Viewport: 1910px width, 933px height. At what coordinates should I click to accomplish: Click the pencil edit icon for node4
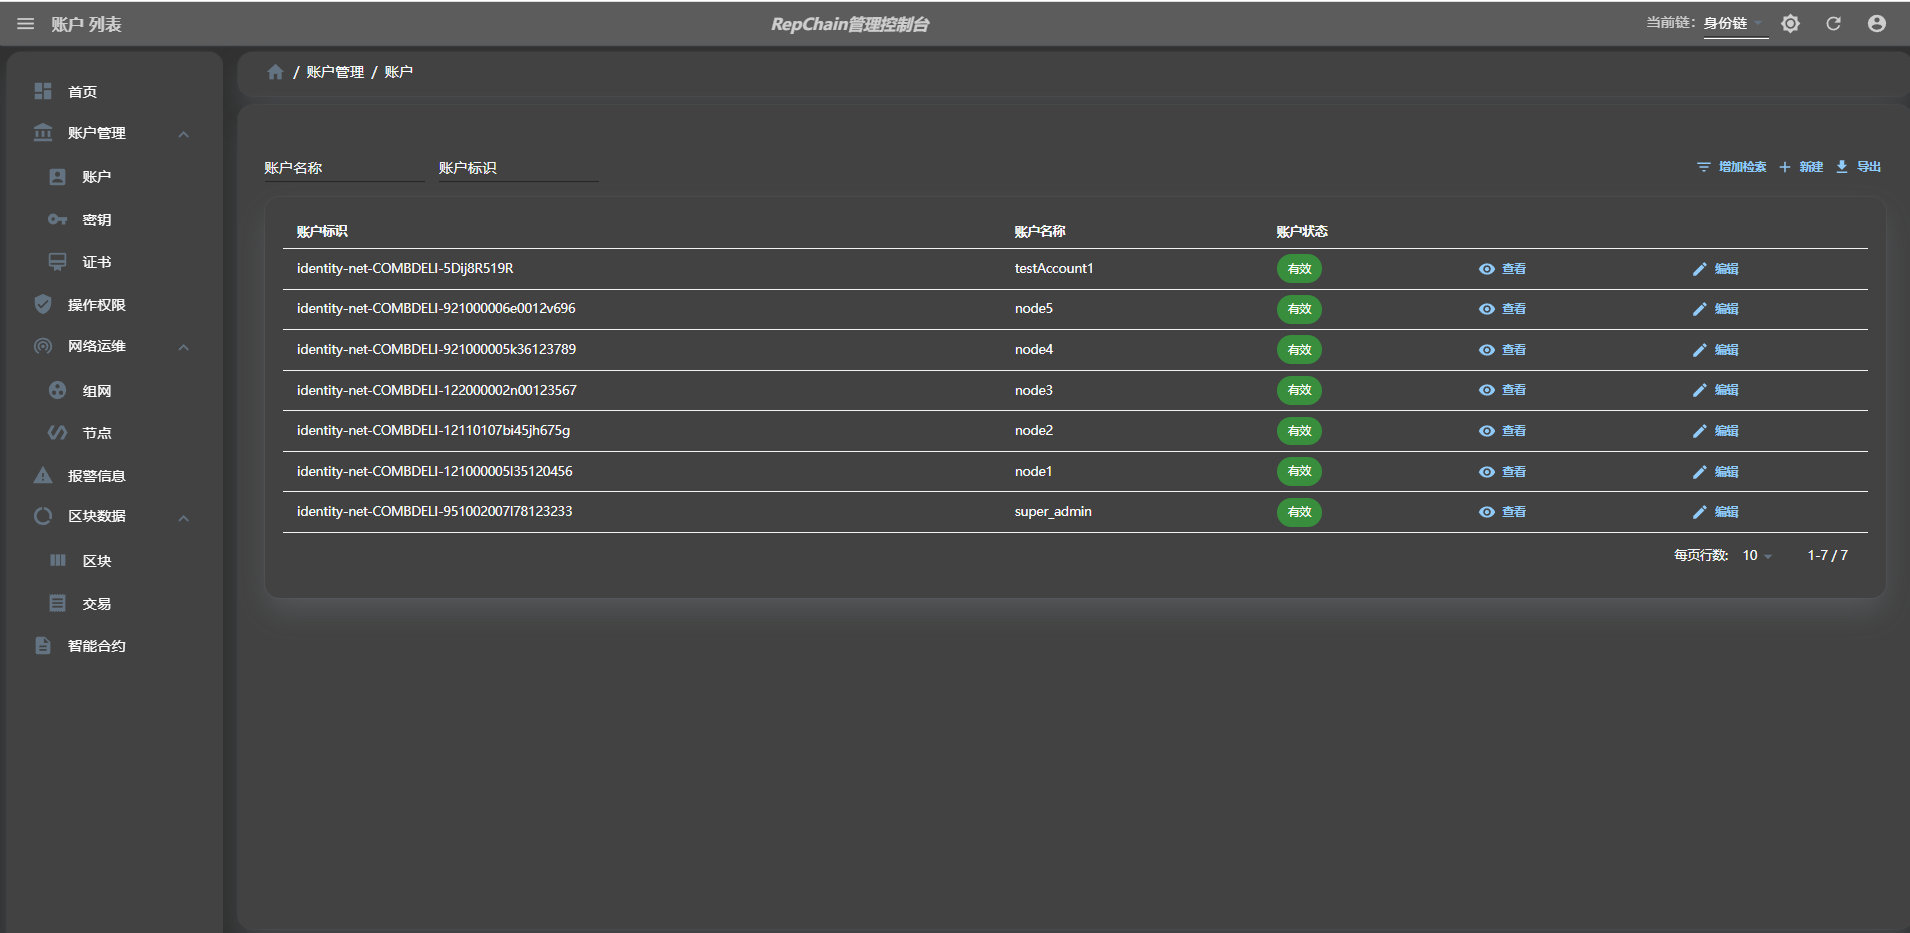(1699, 350)
